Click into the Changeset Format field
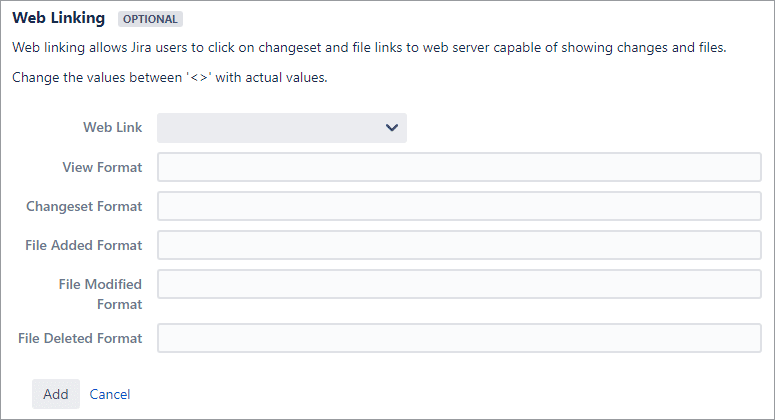Viewport: 775px width, 420px height. click(x=459, y=206)
